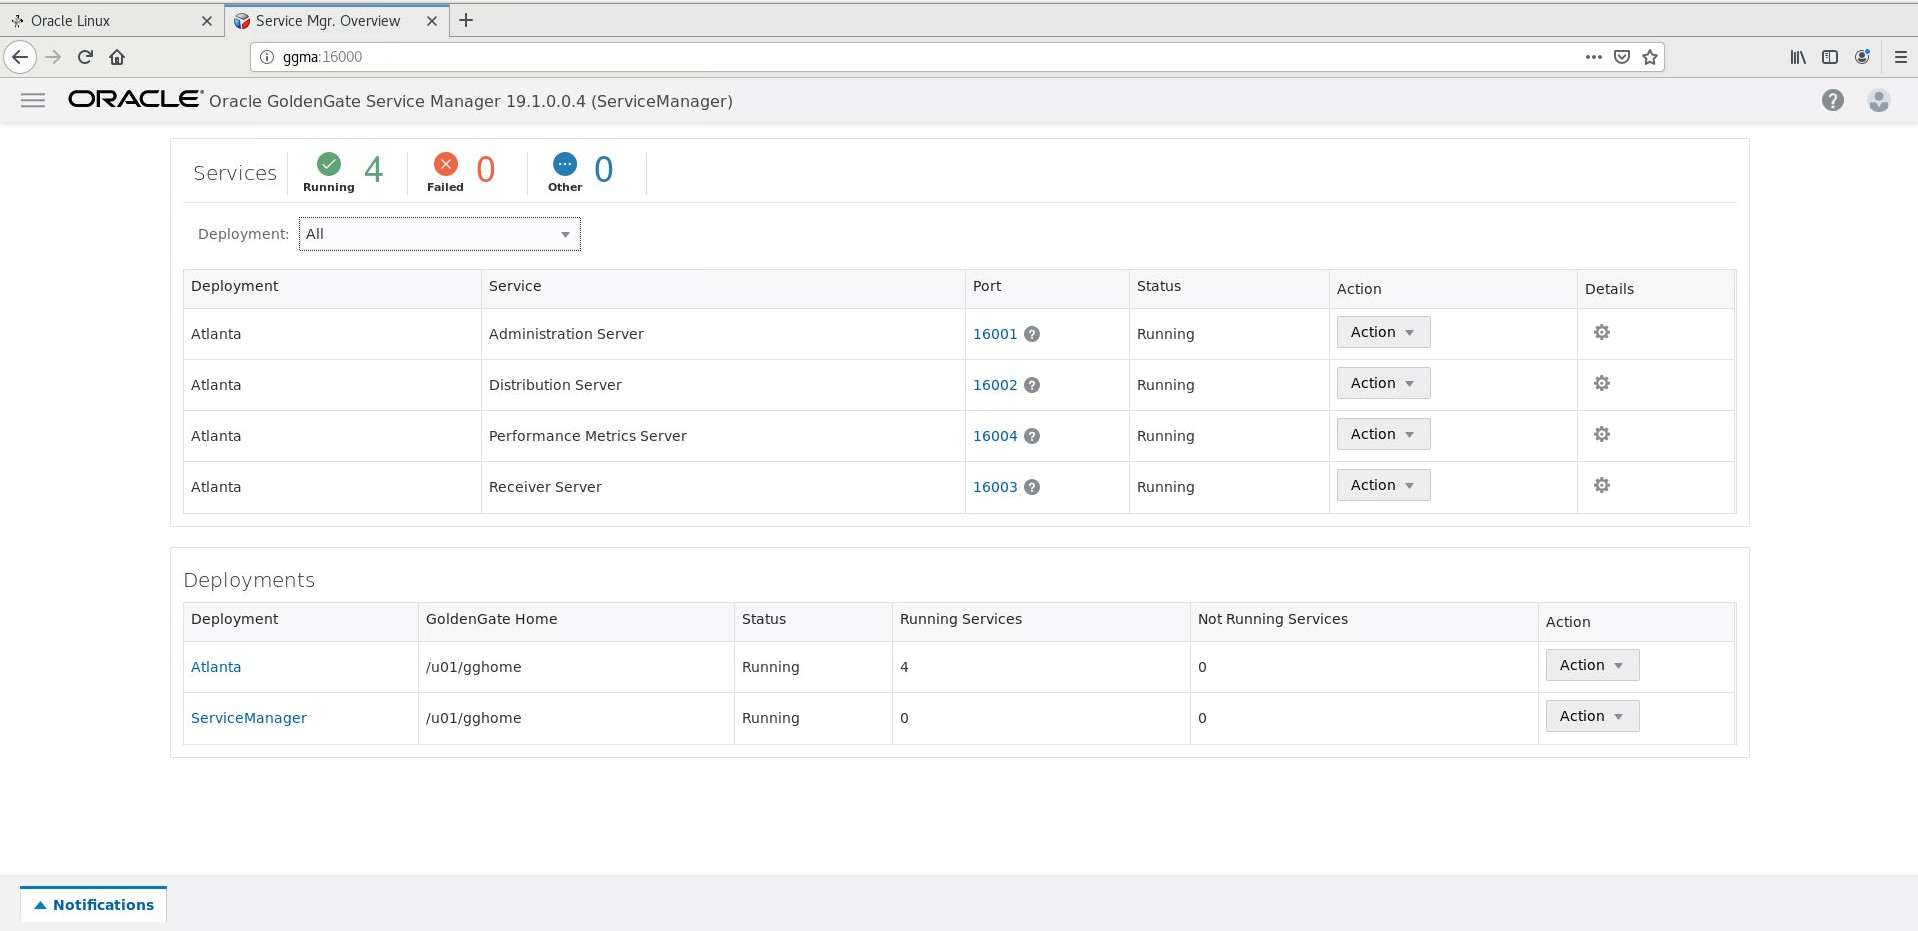Image resolution: width=1918 pixels, height=931 pixels.
Task: Click the green Running status icon
Action: (329, 164)
